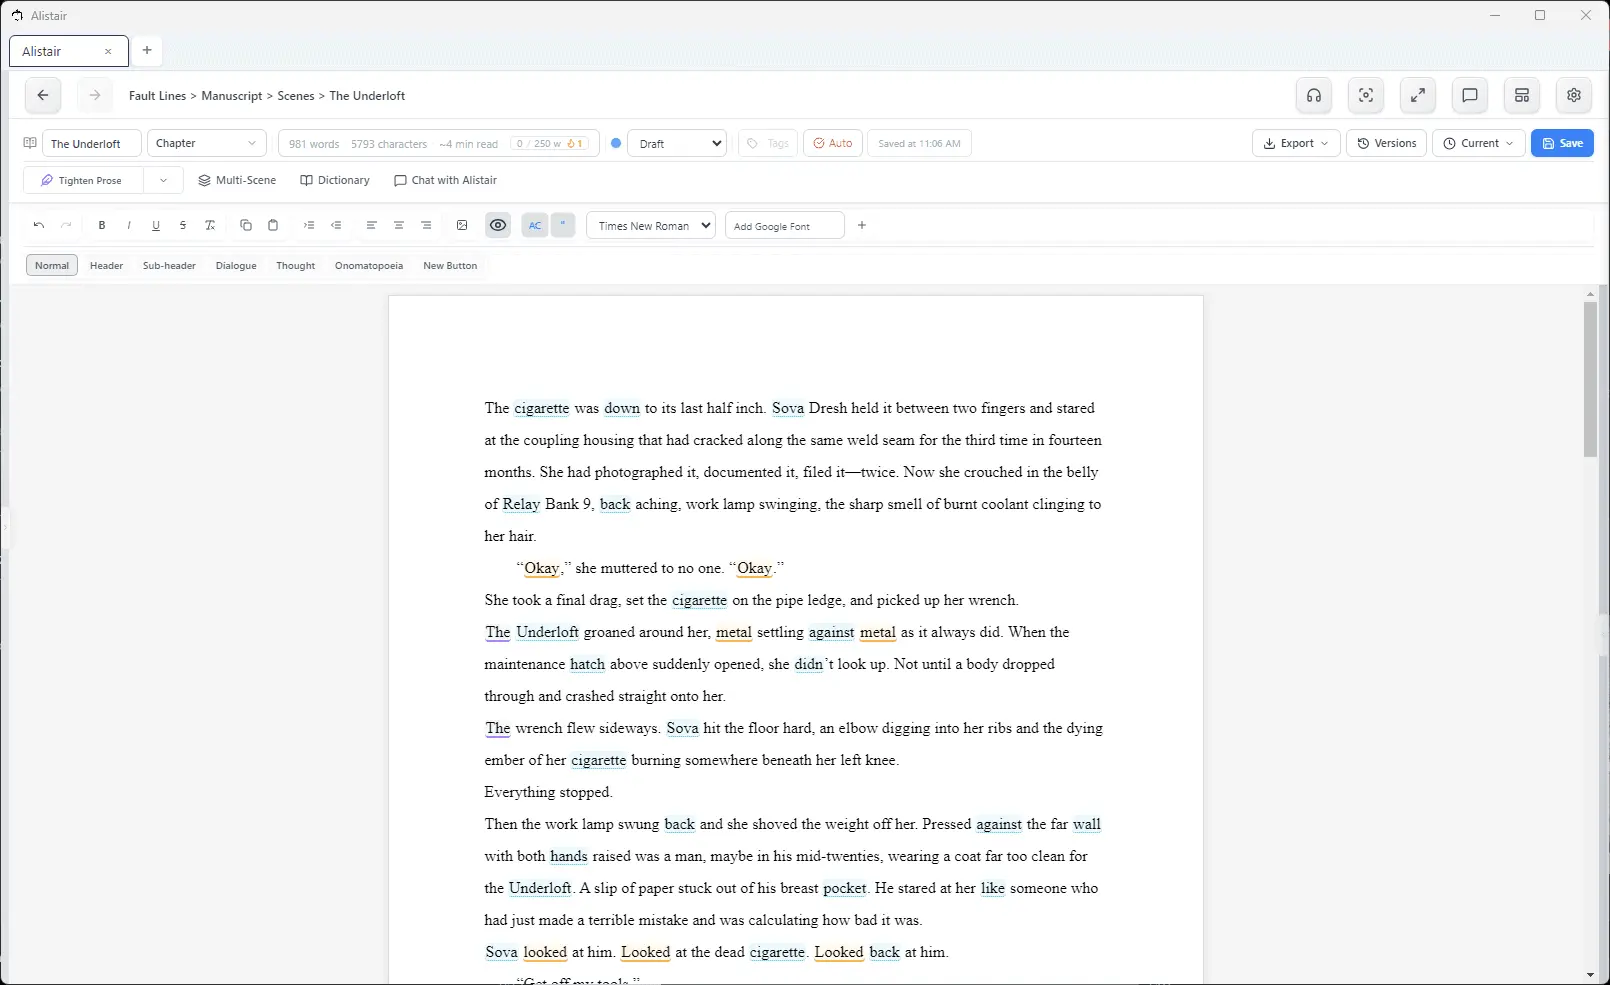Toggle the AC autocorrect button
Viewport: 1610px width, 985px height.
535,226
